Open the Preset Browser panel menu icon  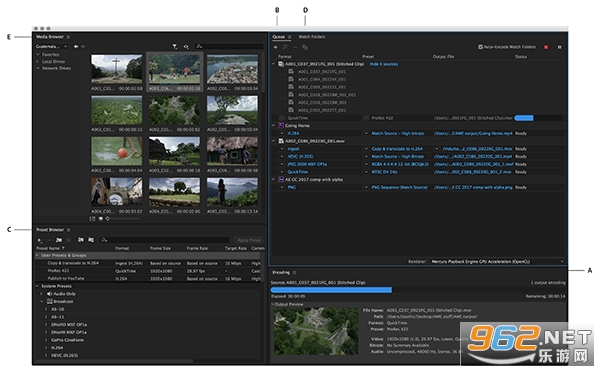point(68,230)
